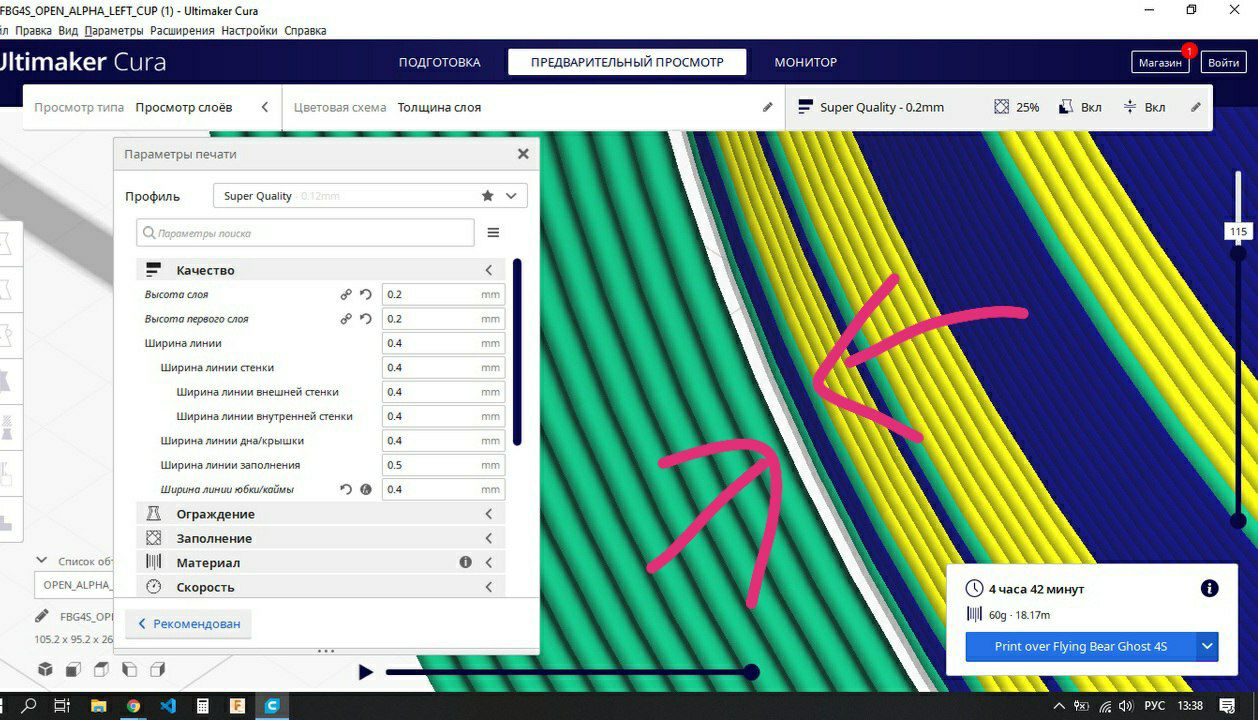Click the simulation path slider handle

(751, 672)
